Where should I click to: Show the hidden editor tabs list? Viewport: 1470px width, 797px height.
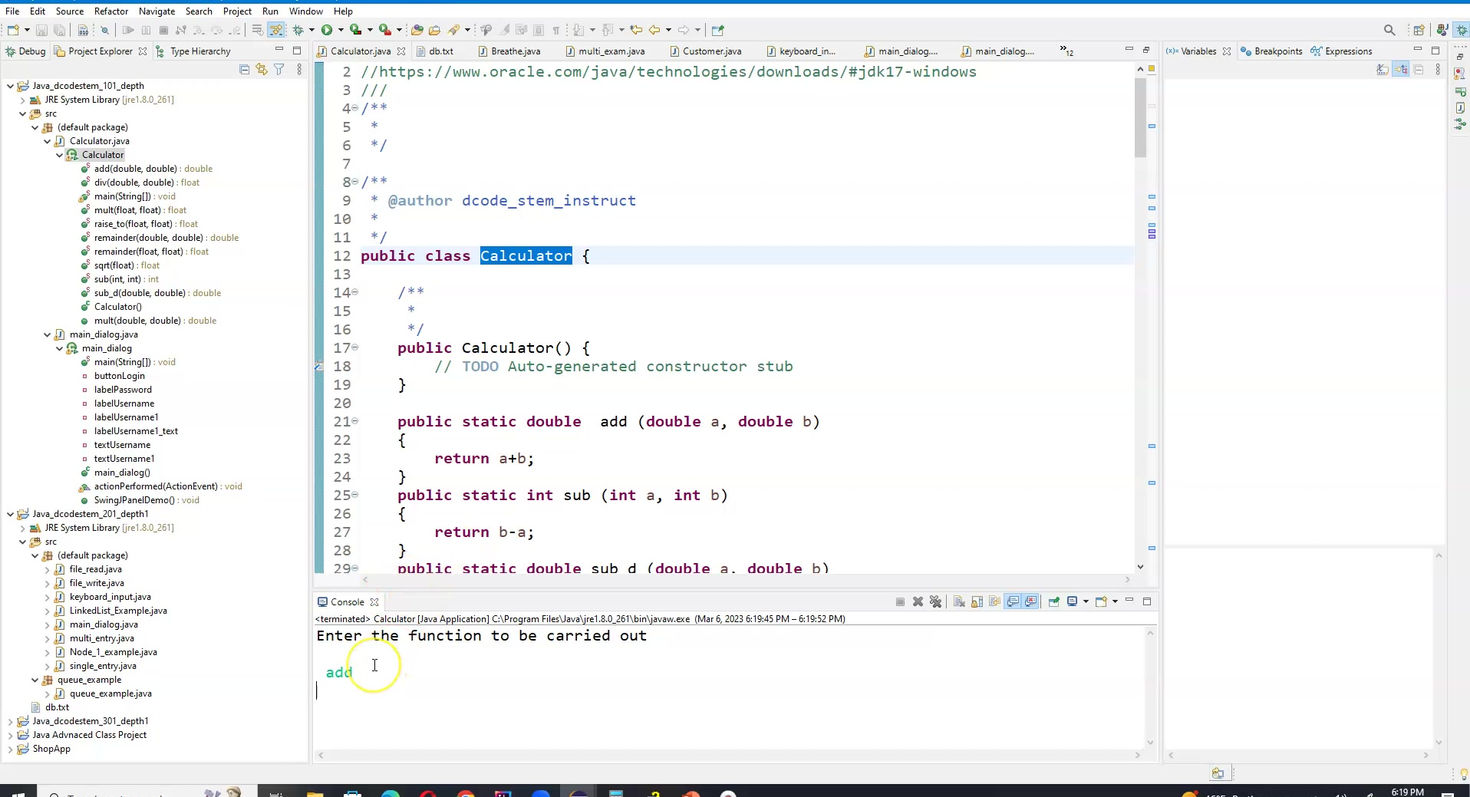click(1067, 51)
